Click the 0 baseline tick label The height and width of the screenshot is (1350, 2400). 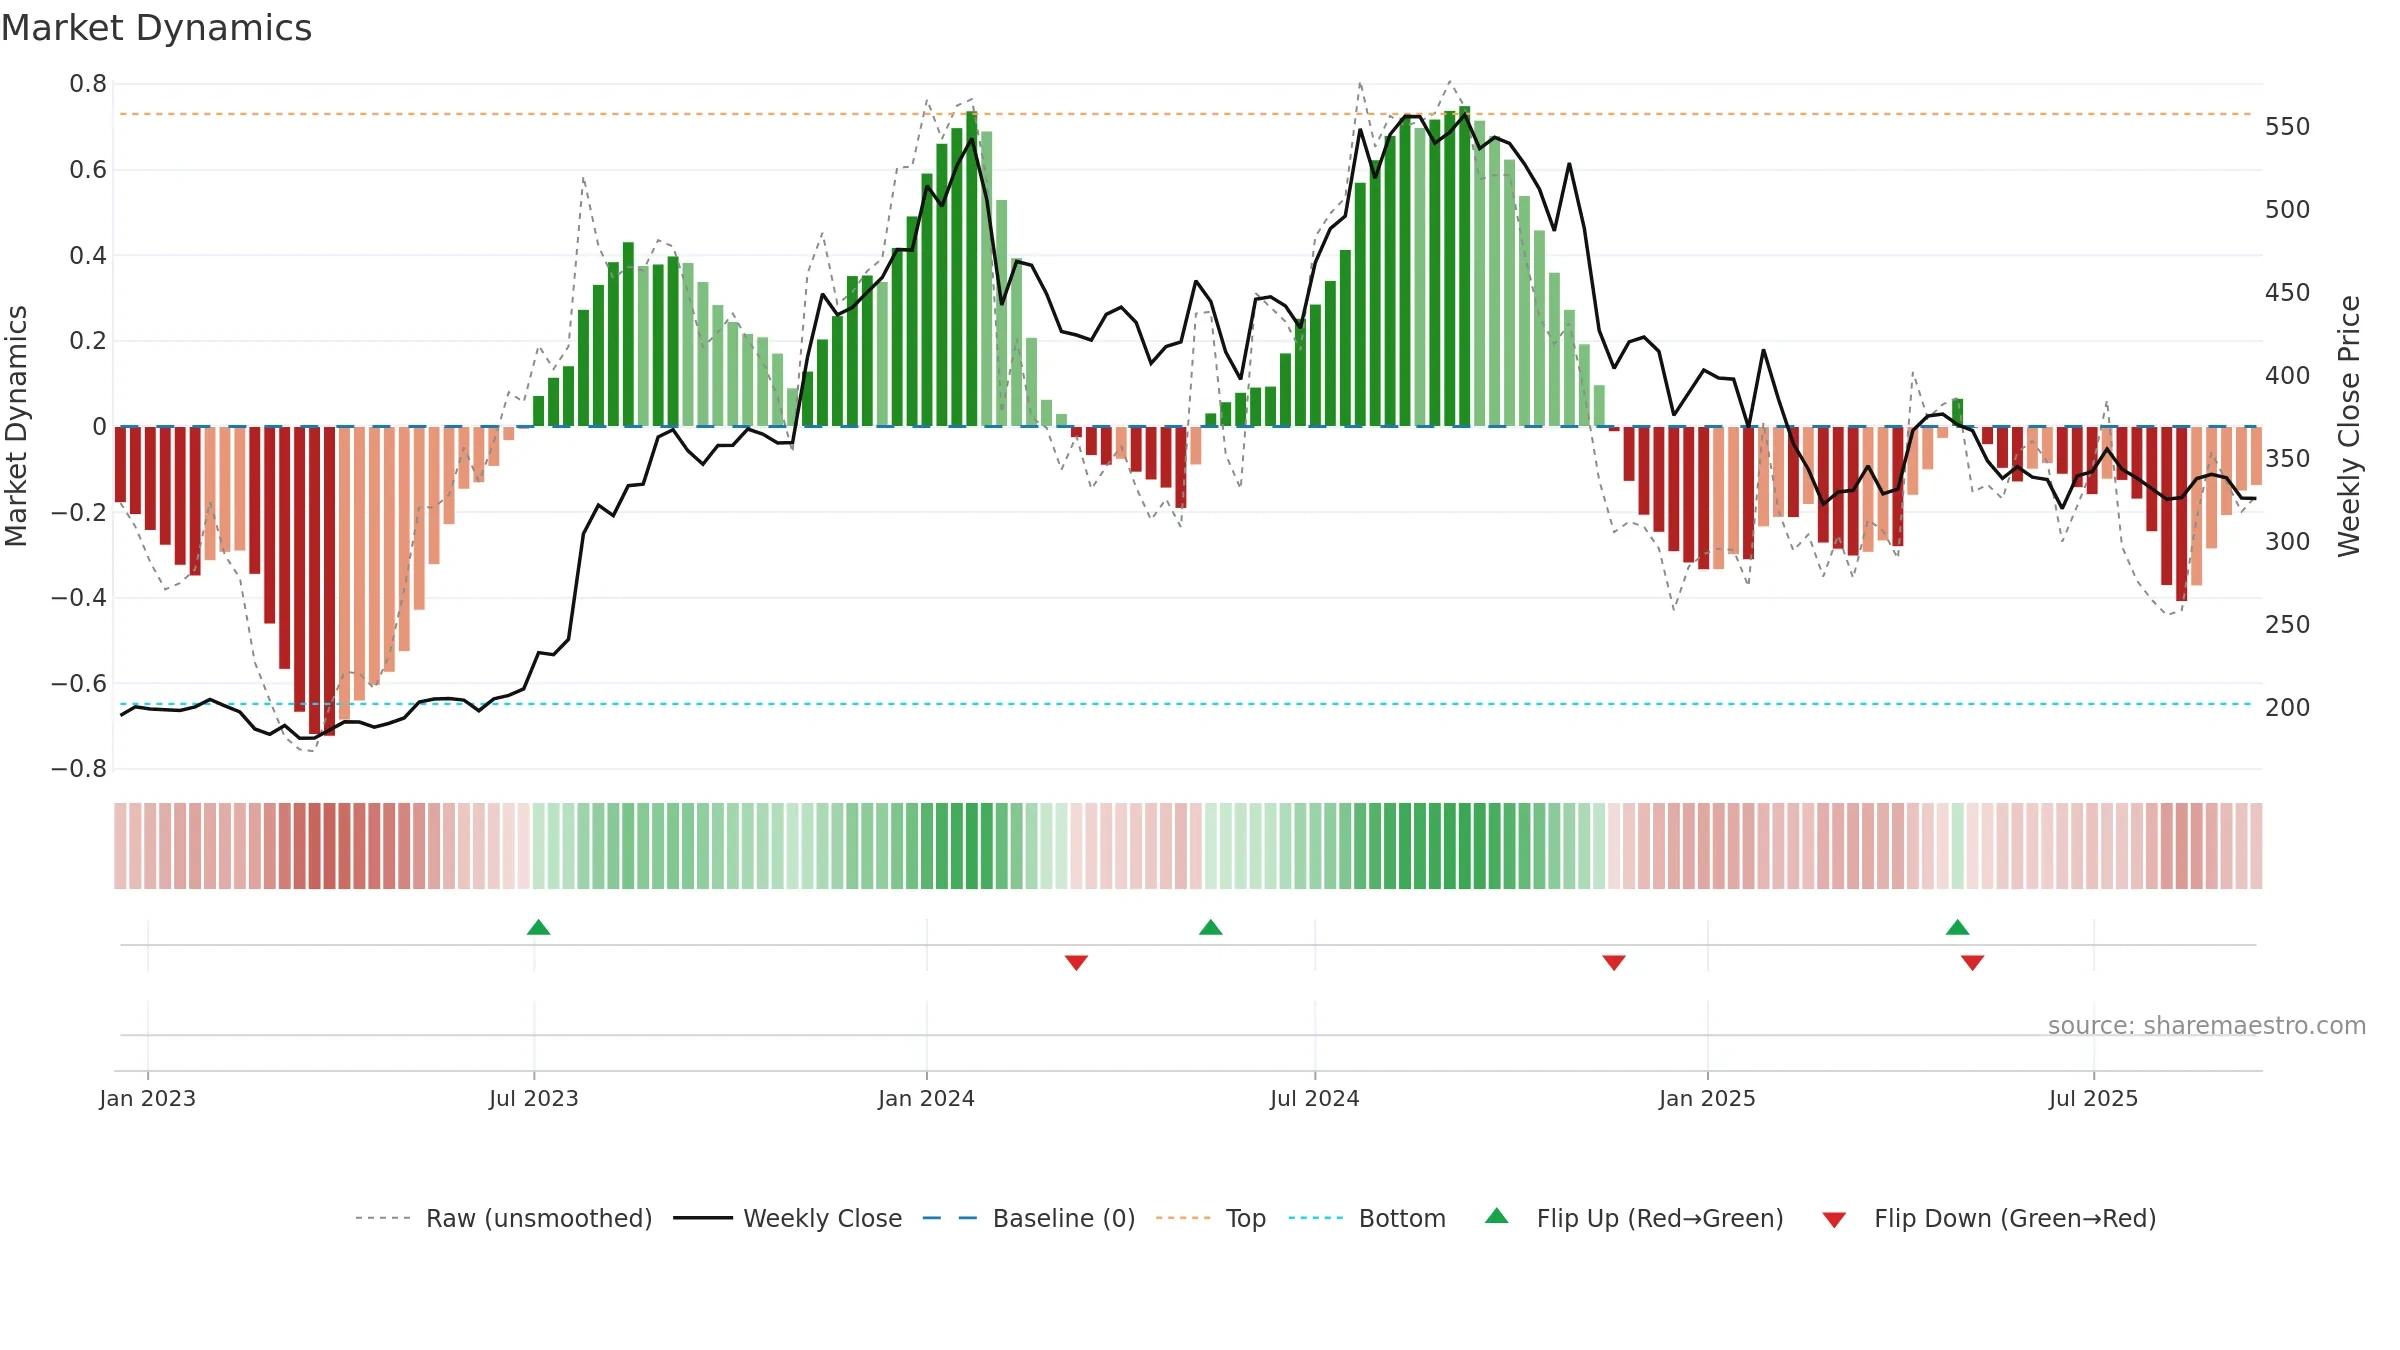click(x=100, y=427)
